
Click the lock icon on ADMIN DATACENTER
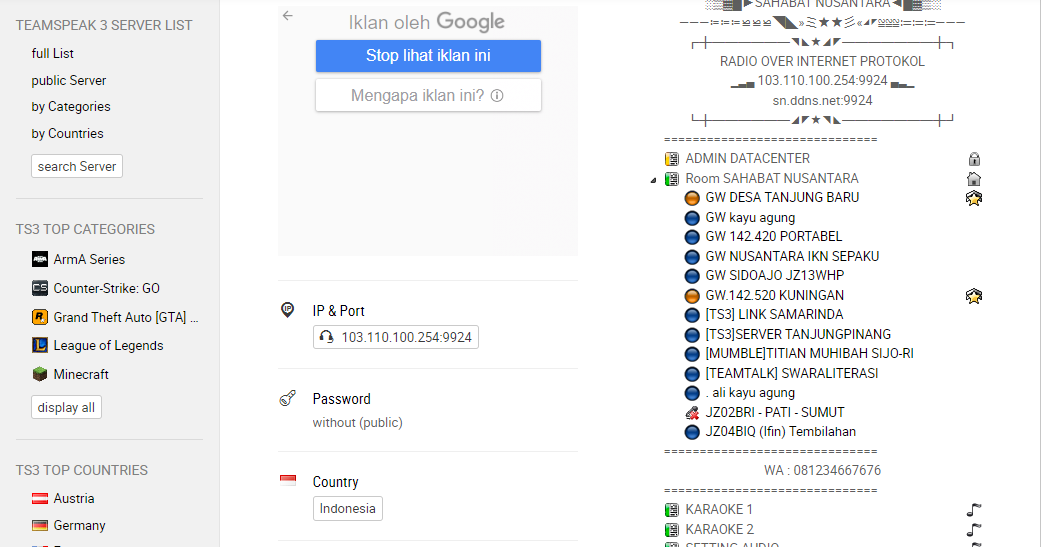(x=974, y=159)
